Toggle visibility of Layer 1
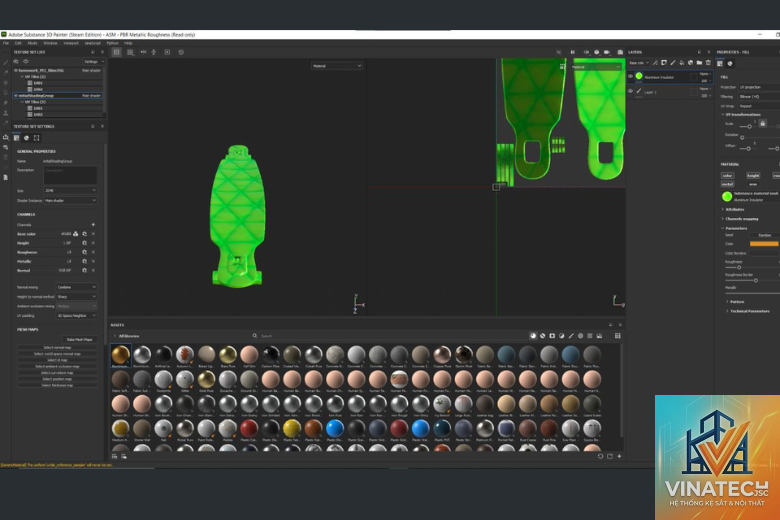 [x=630, y=91]
